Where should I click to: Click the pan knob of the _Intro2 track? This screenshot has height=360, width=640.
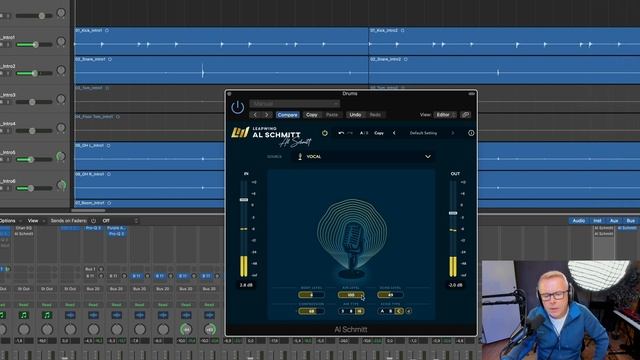pos(61,70)
